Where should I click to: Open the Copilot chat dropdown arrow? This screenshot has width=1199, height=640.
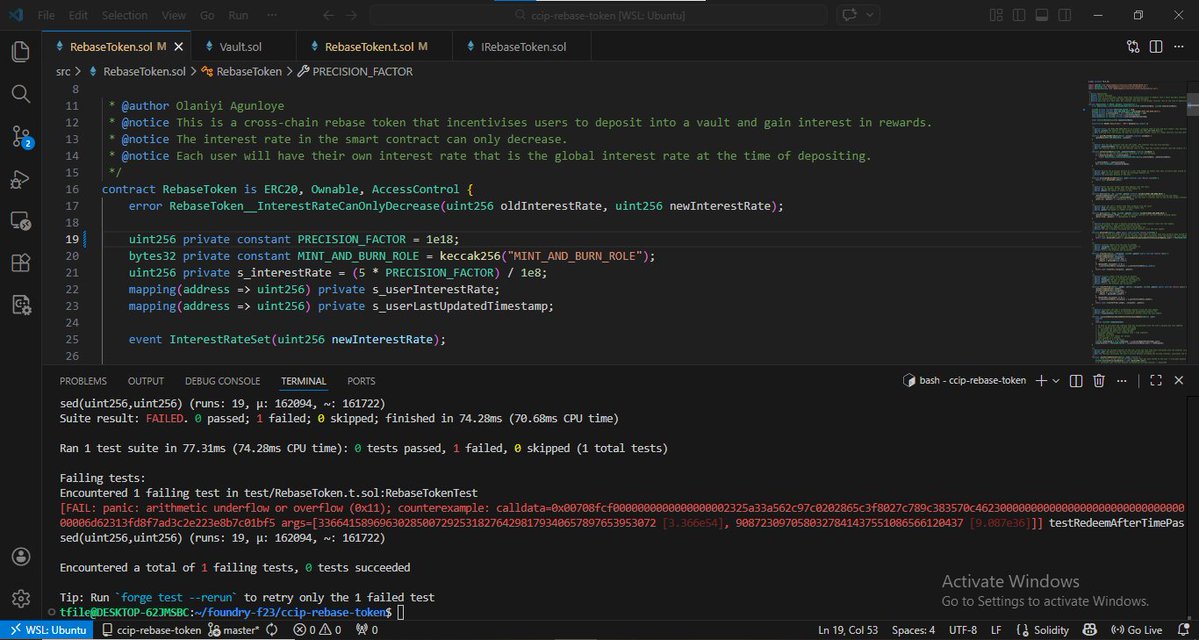(x=870, y=15)
